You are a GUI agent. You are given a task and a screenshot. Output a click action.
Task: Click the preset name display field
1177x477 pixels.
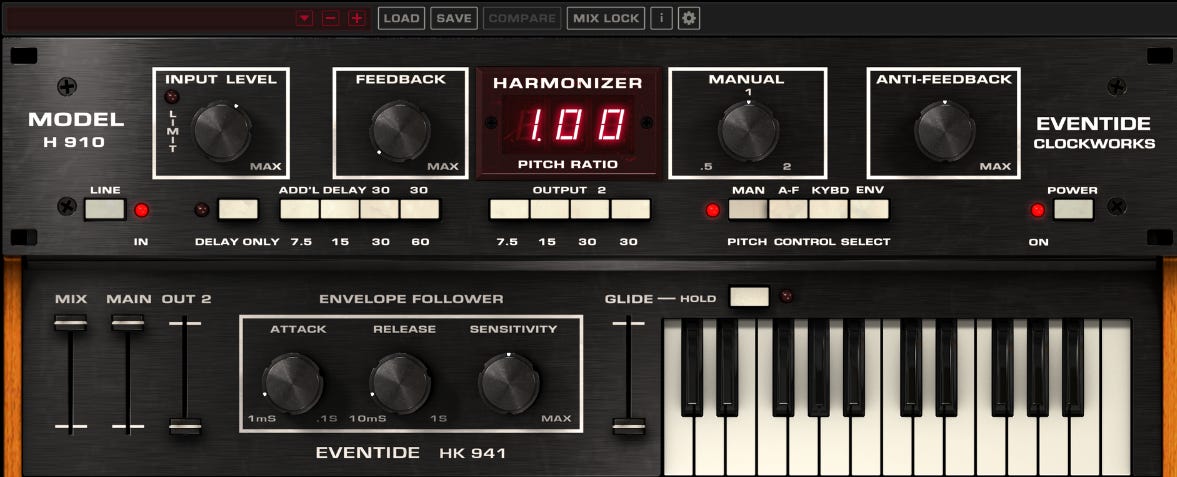(x=148, y=19)
